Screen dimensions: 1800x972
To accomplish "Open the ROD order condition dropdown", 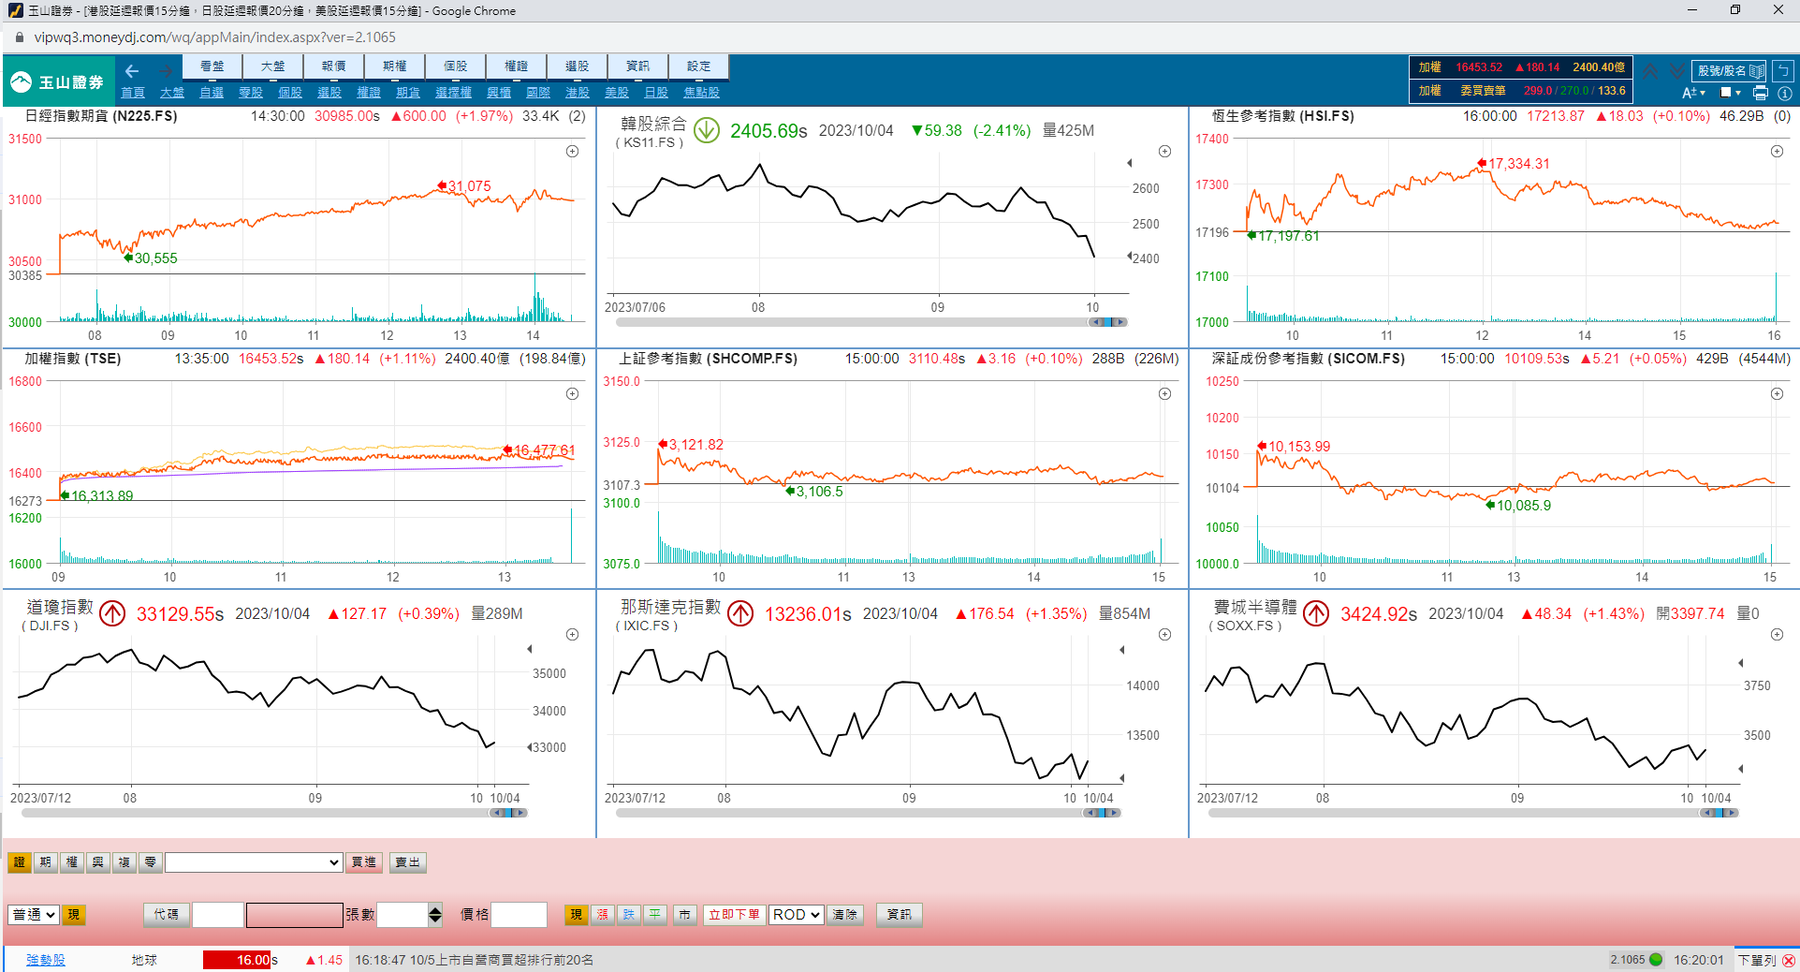I will [x=796, y=914].
